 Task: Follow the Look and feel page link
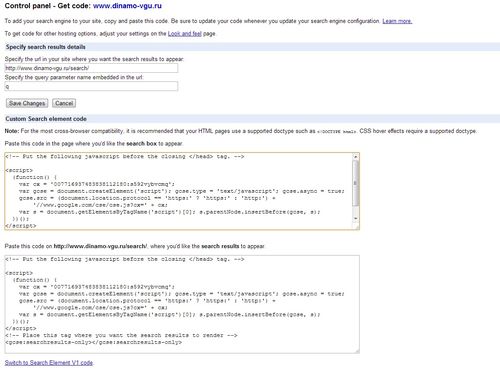coord(185,34)
